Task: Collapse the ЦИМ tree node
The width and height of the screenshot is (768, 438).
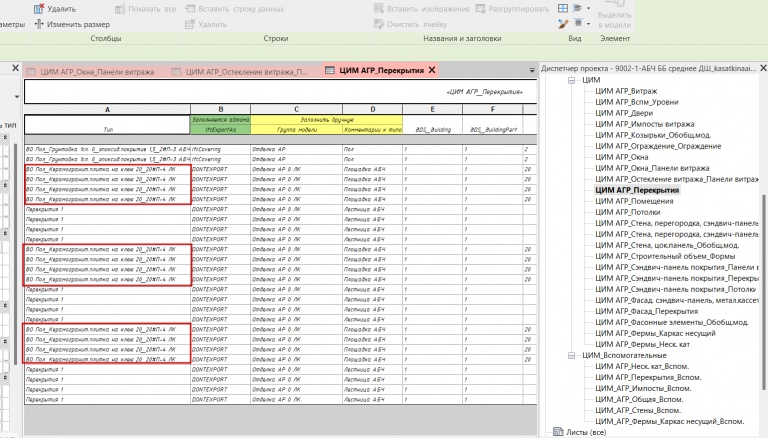Action: 572,80
